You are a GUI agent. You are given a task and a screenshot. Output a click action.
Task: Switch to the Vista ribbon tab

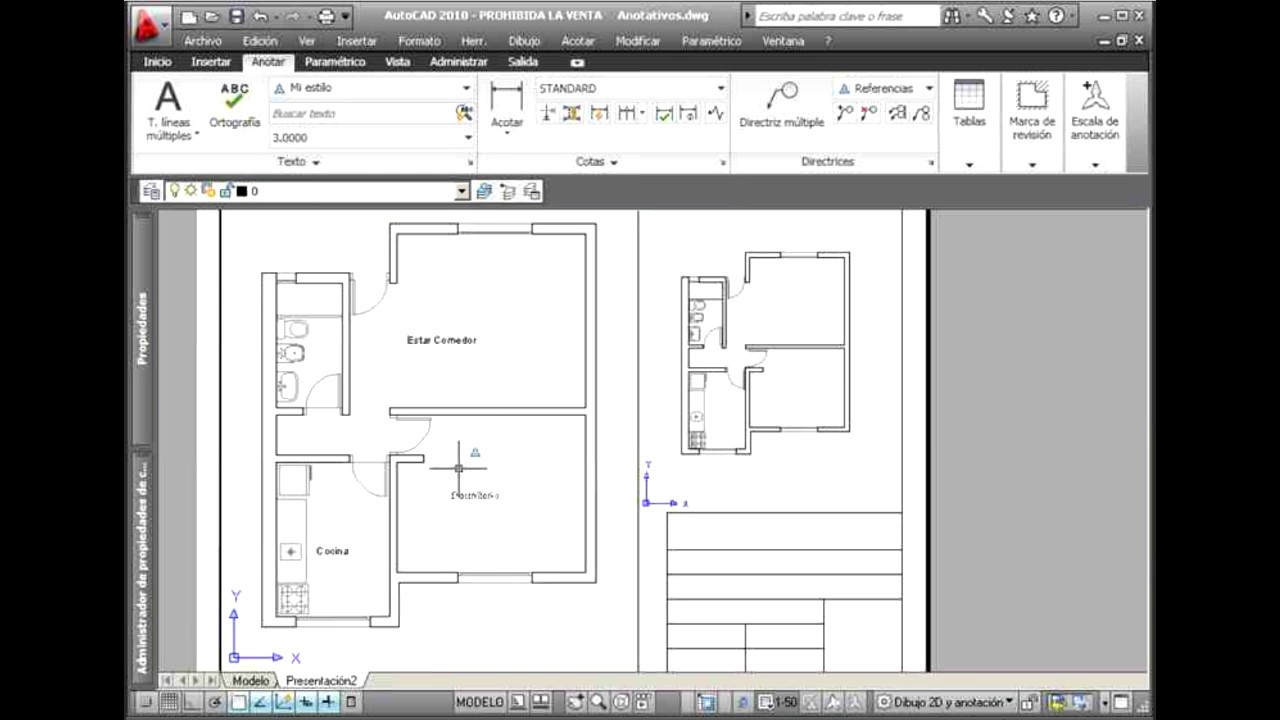coord(398,61)
